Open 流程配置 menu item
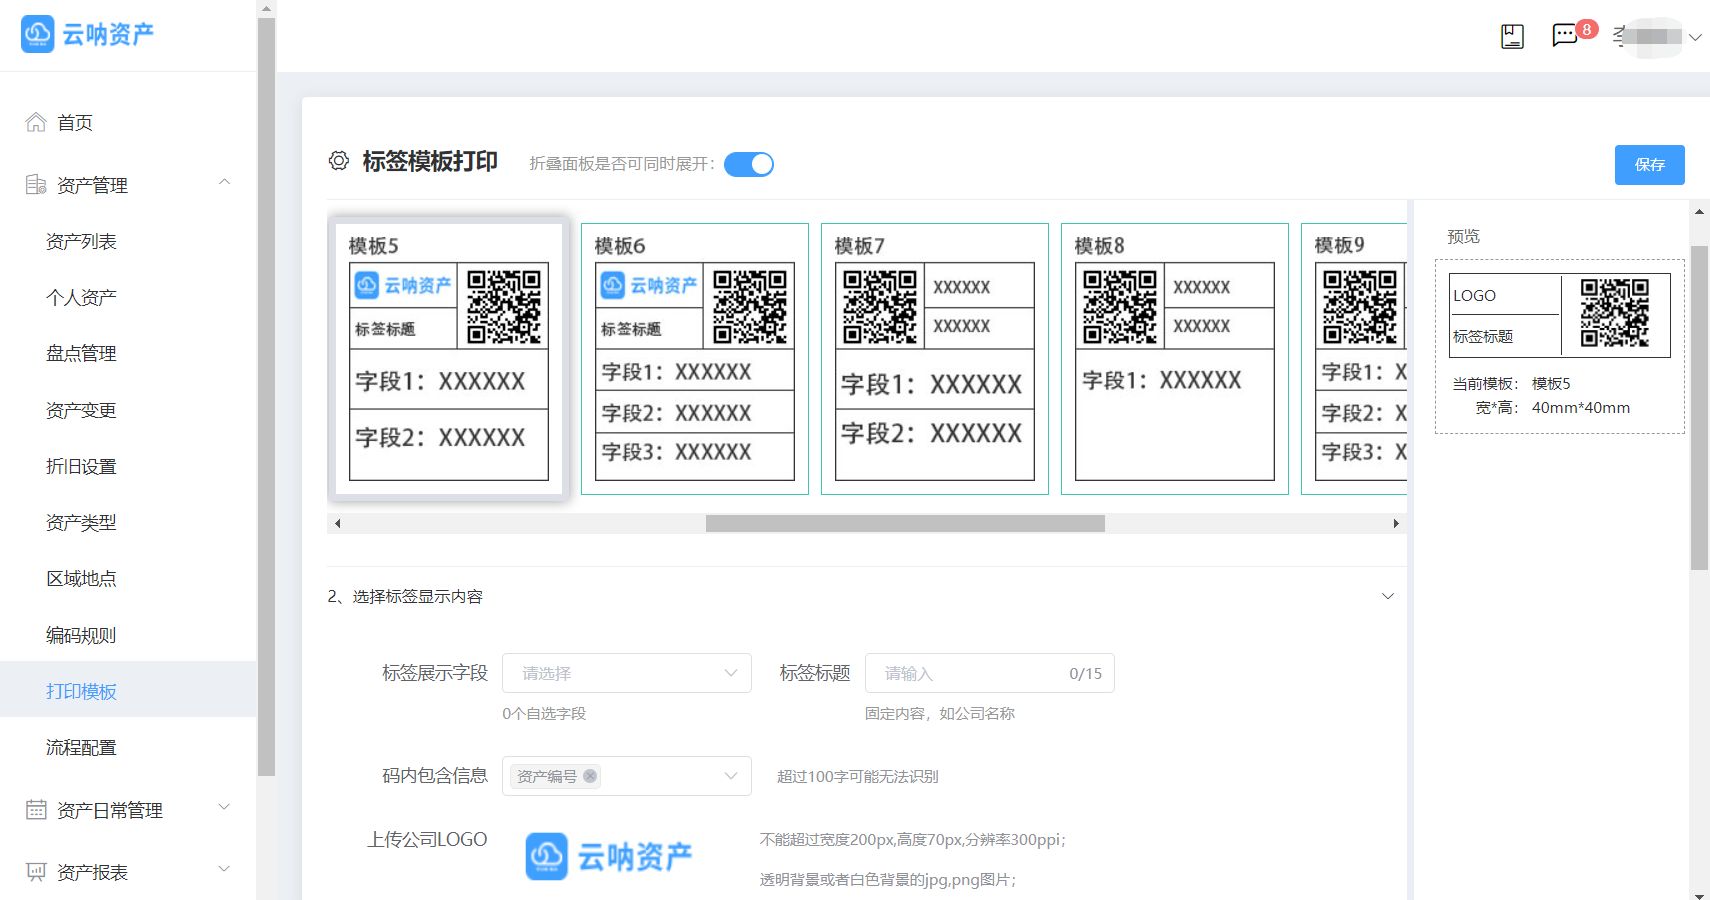Screen dimensions: 1710x900 click(128, 747)
